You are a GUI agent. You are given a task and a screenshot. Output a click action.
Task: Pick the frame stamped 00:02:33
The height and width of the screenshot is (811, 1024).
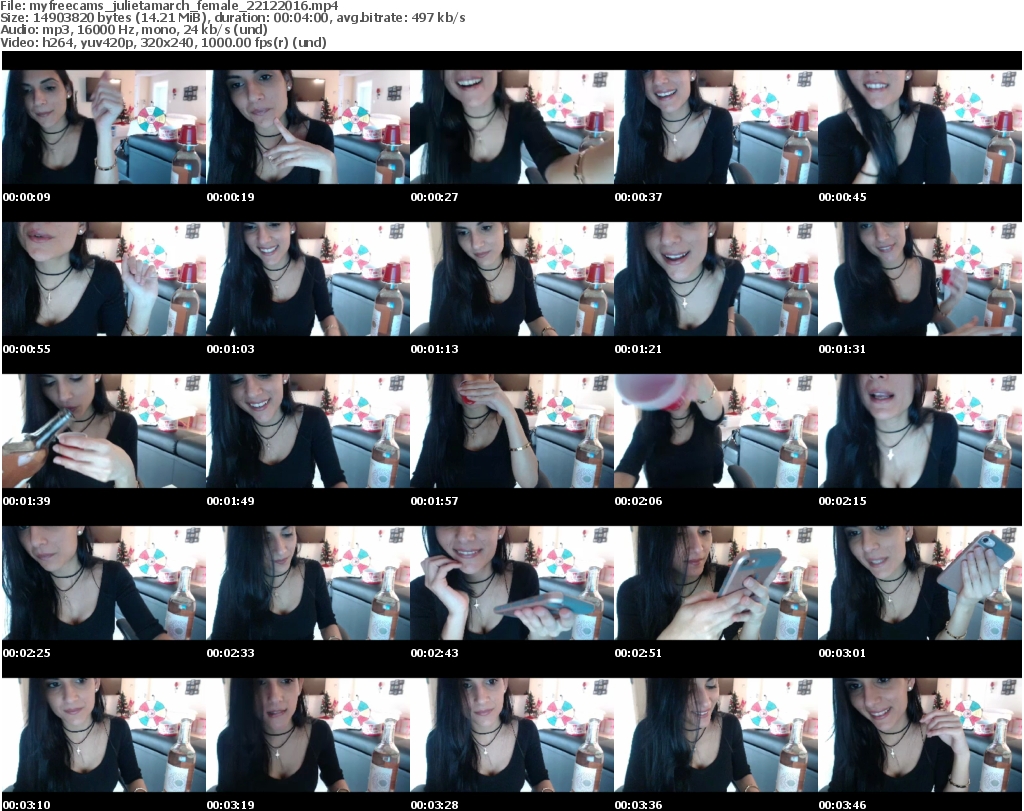point(308,583)
